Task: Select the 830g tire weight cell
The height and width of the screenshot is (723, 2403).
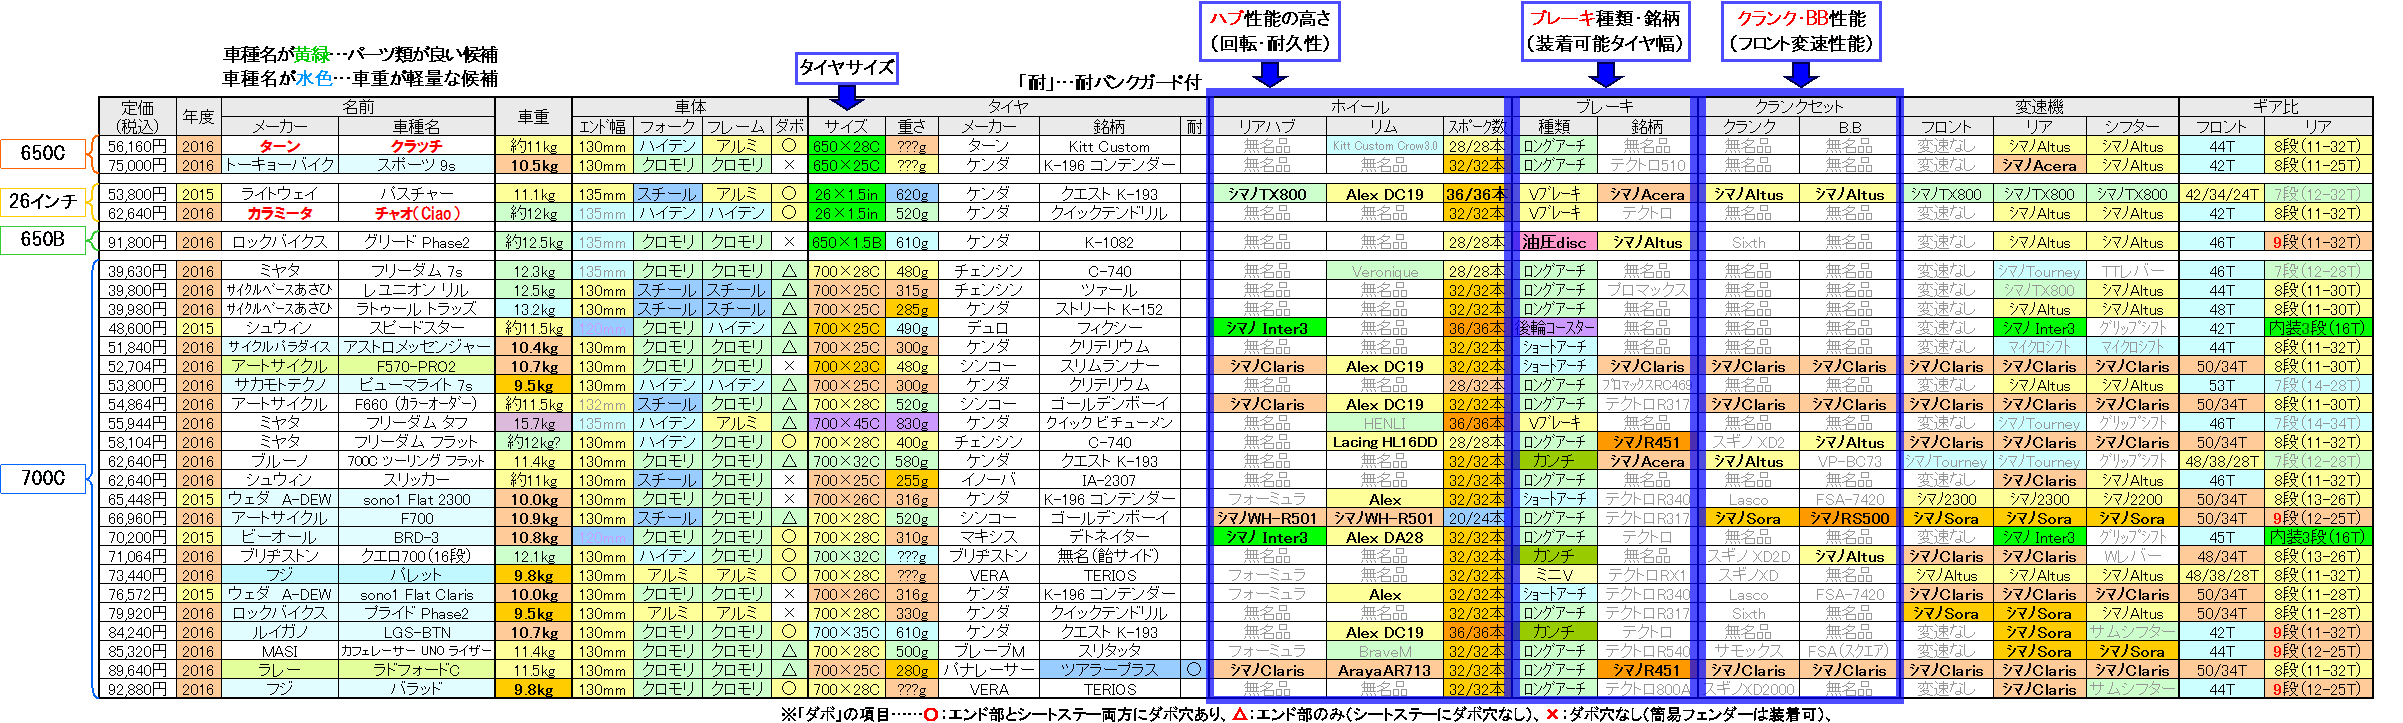Action: point(911,423)
